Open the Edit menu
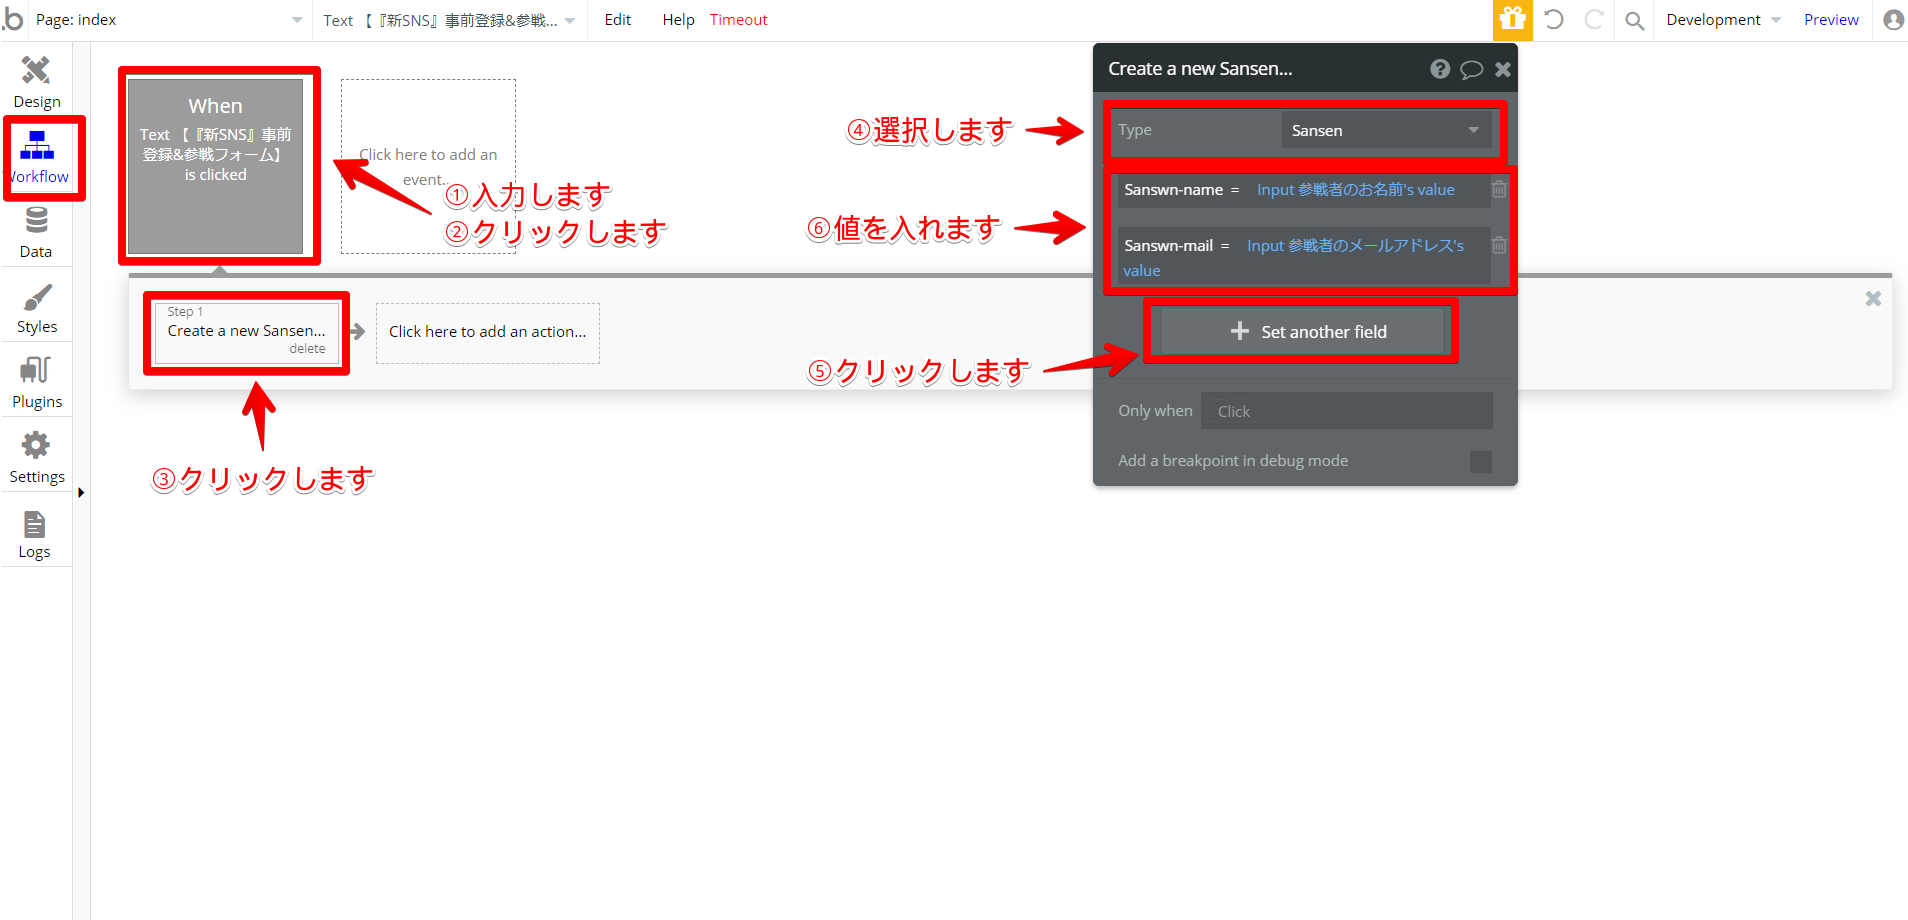Viewport: 1908px width, 920px height. (618, 20)
